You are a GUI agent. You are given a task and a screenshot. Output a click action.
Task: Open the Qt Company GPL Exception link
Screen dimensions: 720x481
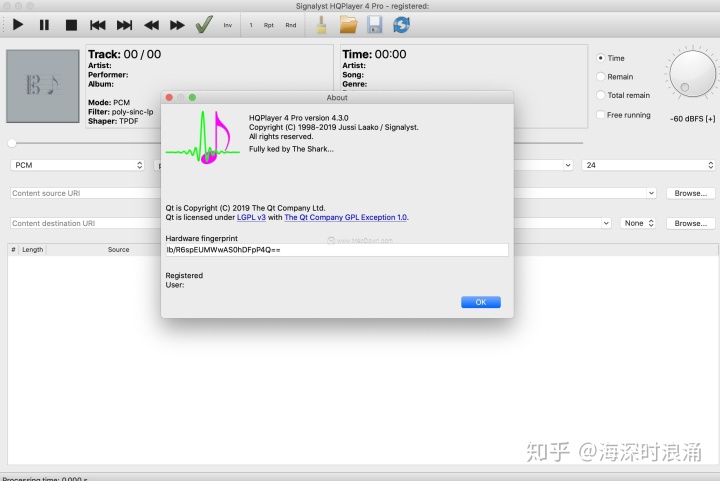[346, 217]
